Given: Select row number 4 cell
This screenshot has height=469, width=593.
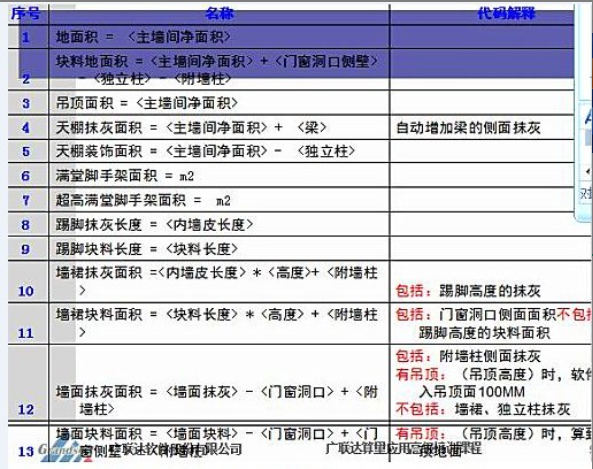Looking at the screenshot, I should point(28,127).
